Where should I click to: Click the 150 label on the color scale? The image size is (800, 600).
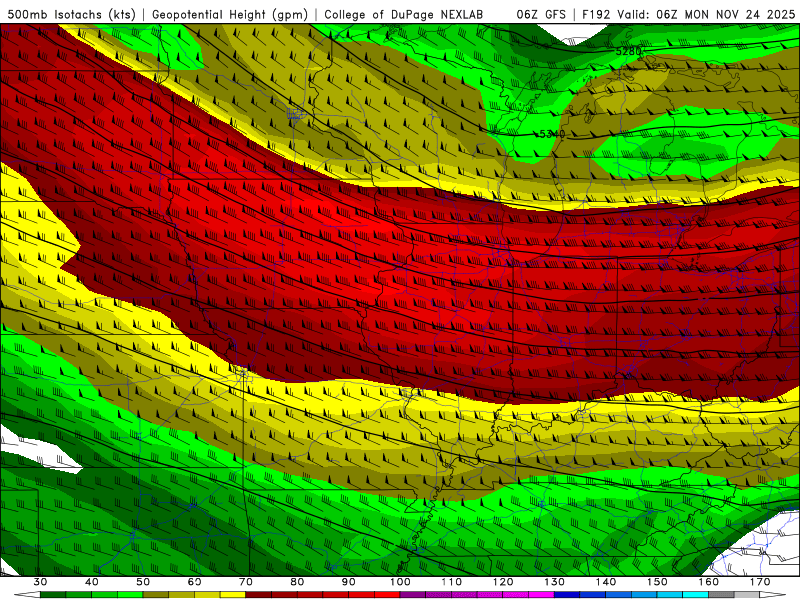tap(657, 582)
